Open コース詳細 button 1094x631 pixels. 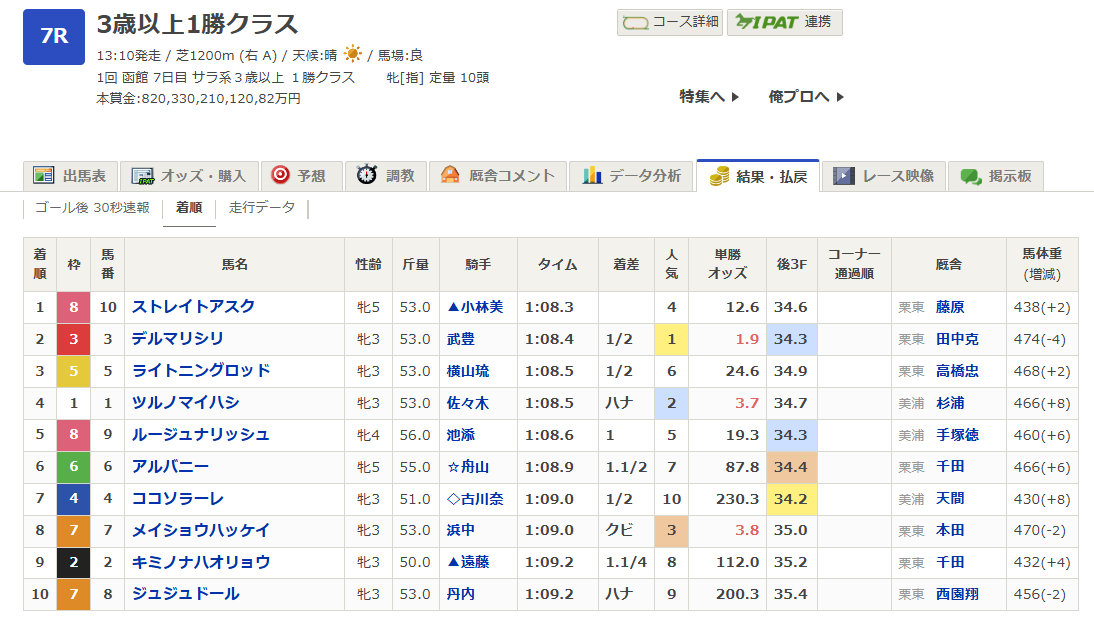[x=670, y=22]
